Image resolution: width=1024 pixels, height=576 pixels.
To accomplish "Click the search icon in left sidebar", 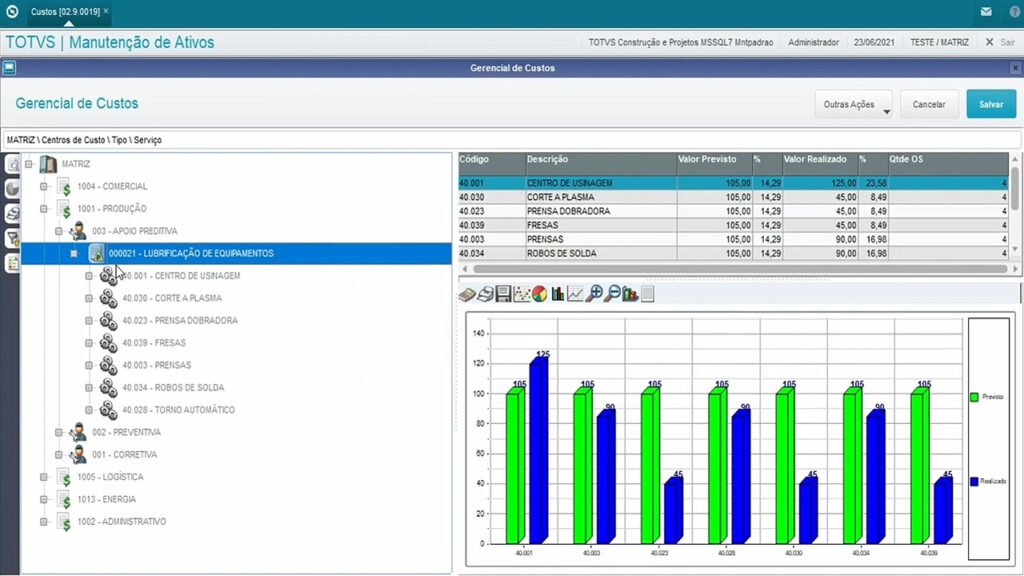I will (x=12, y=164).
